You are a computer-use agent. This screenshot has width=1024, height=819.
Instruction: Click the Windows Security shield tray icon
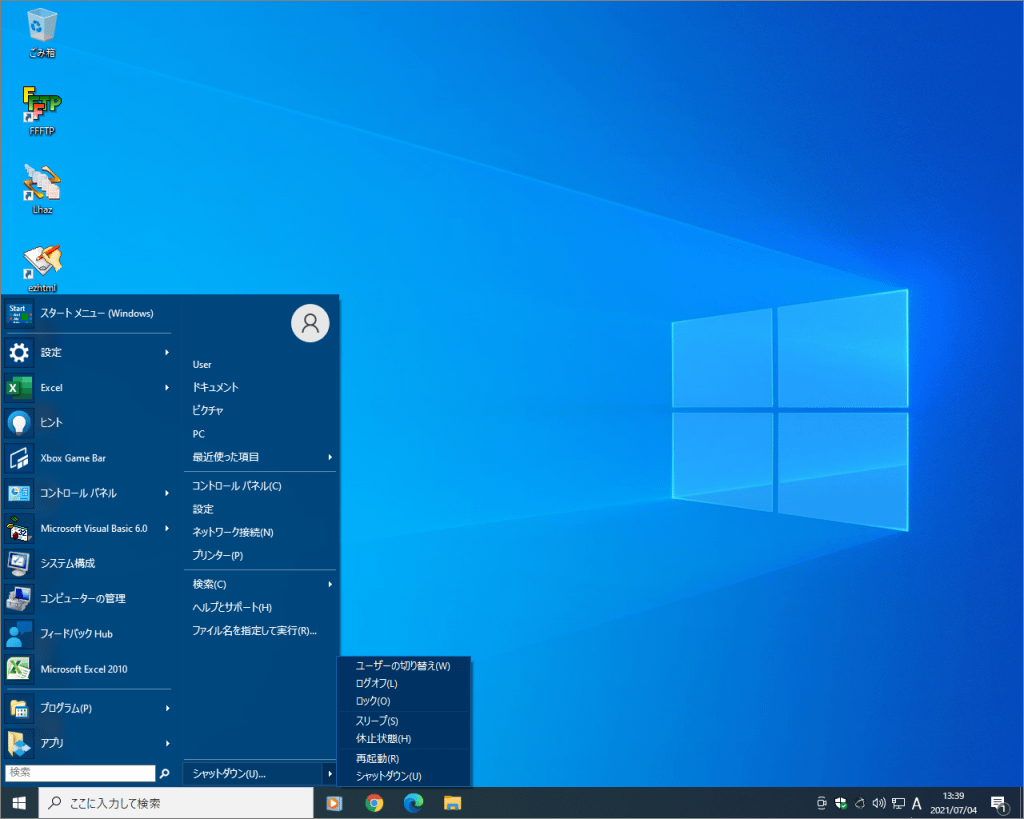pos(841,803)
